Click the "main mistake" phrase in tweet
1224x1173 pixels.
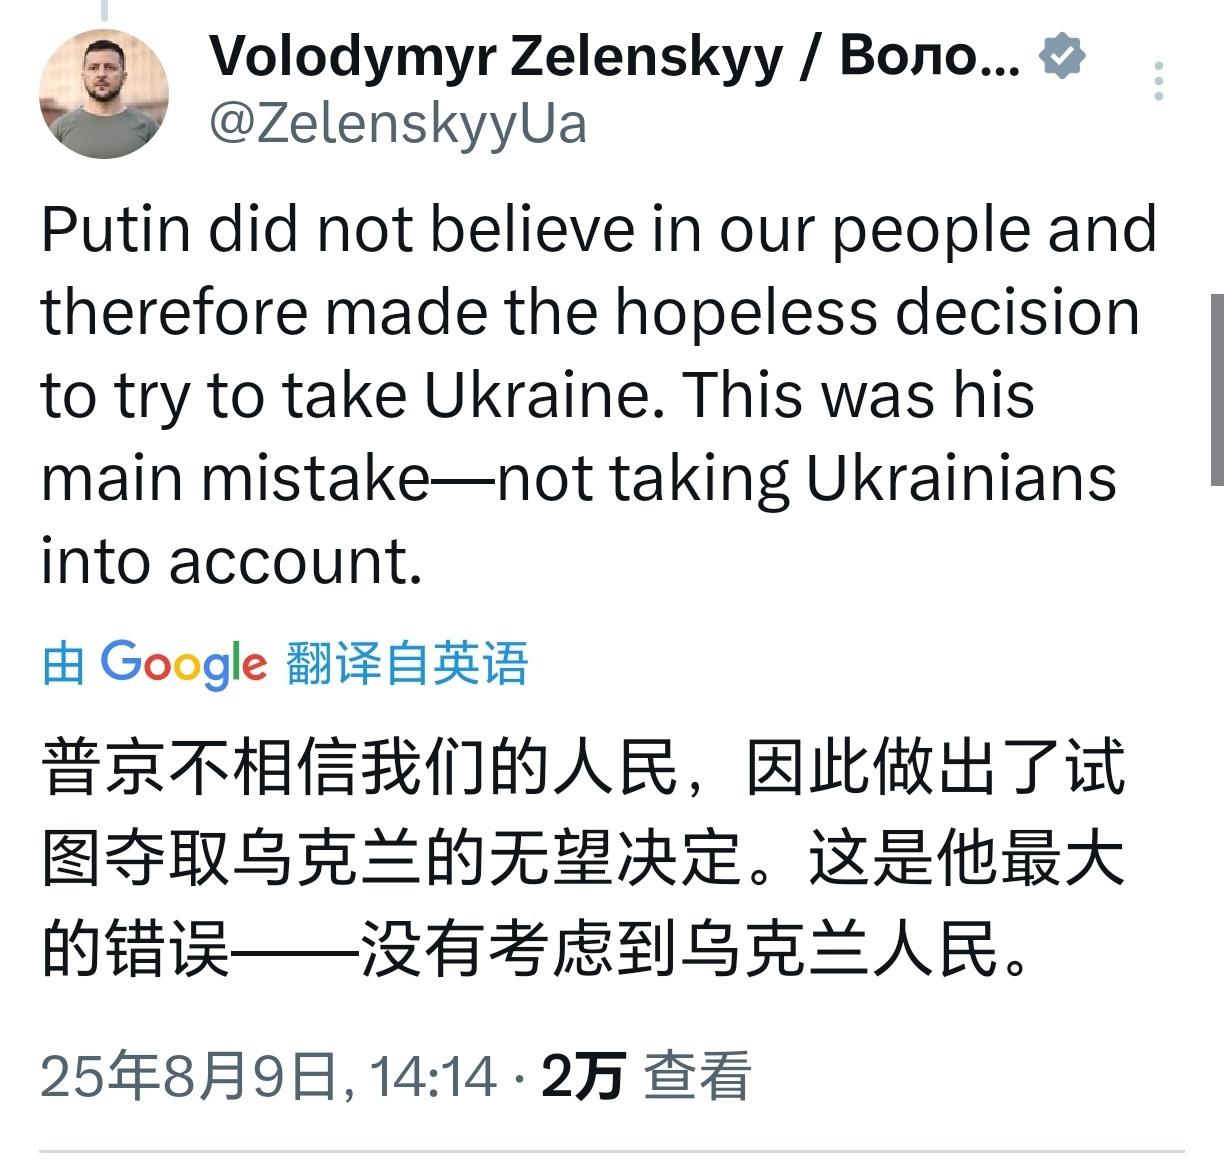pyautogui.click(x=236, y=478)
